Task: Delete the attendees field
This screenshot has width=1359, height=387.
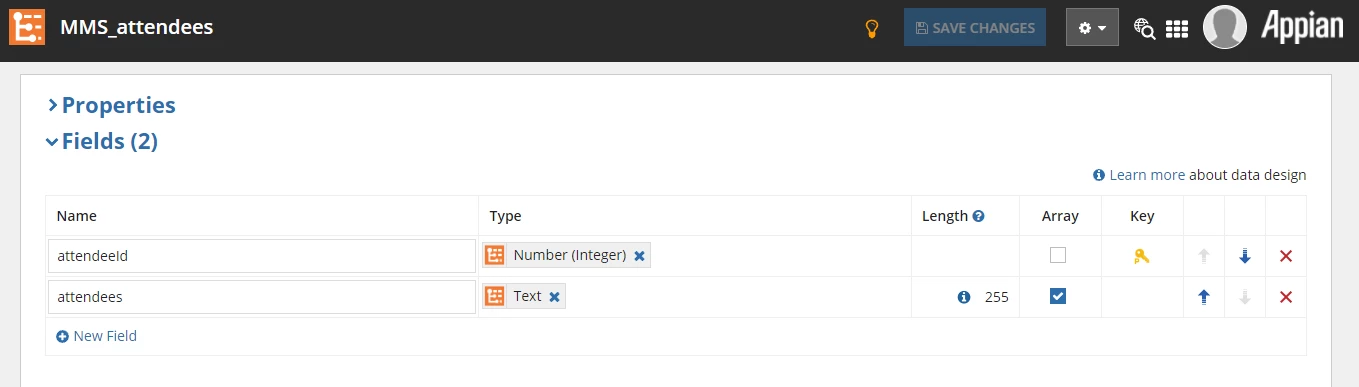Action: click(1286, 297)
